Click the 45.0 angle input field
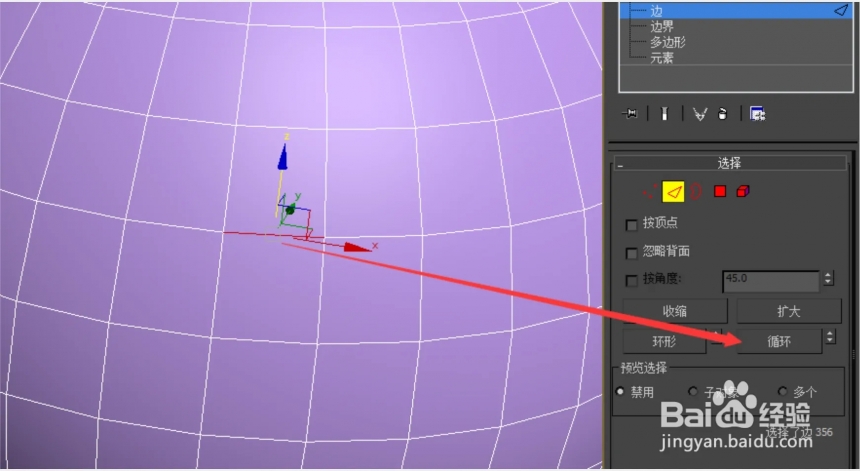The height and width of the screenshot is (471, 860). coord(771,280)
